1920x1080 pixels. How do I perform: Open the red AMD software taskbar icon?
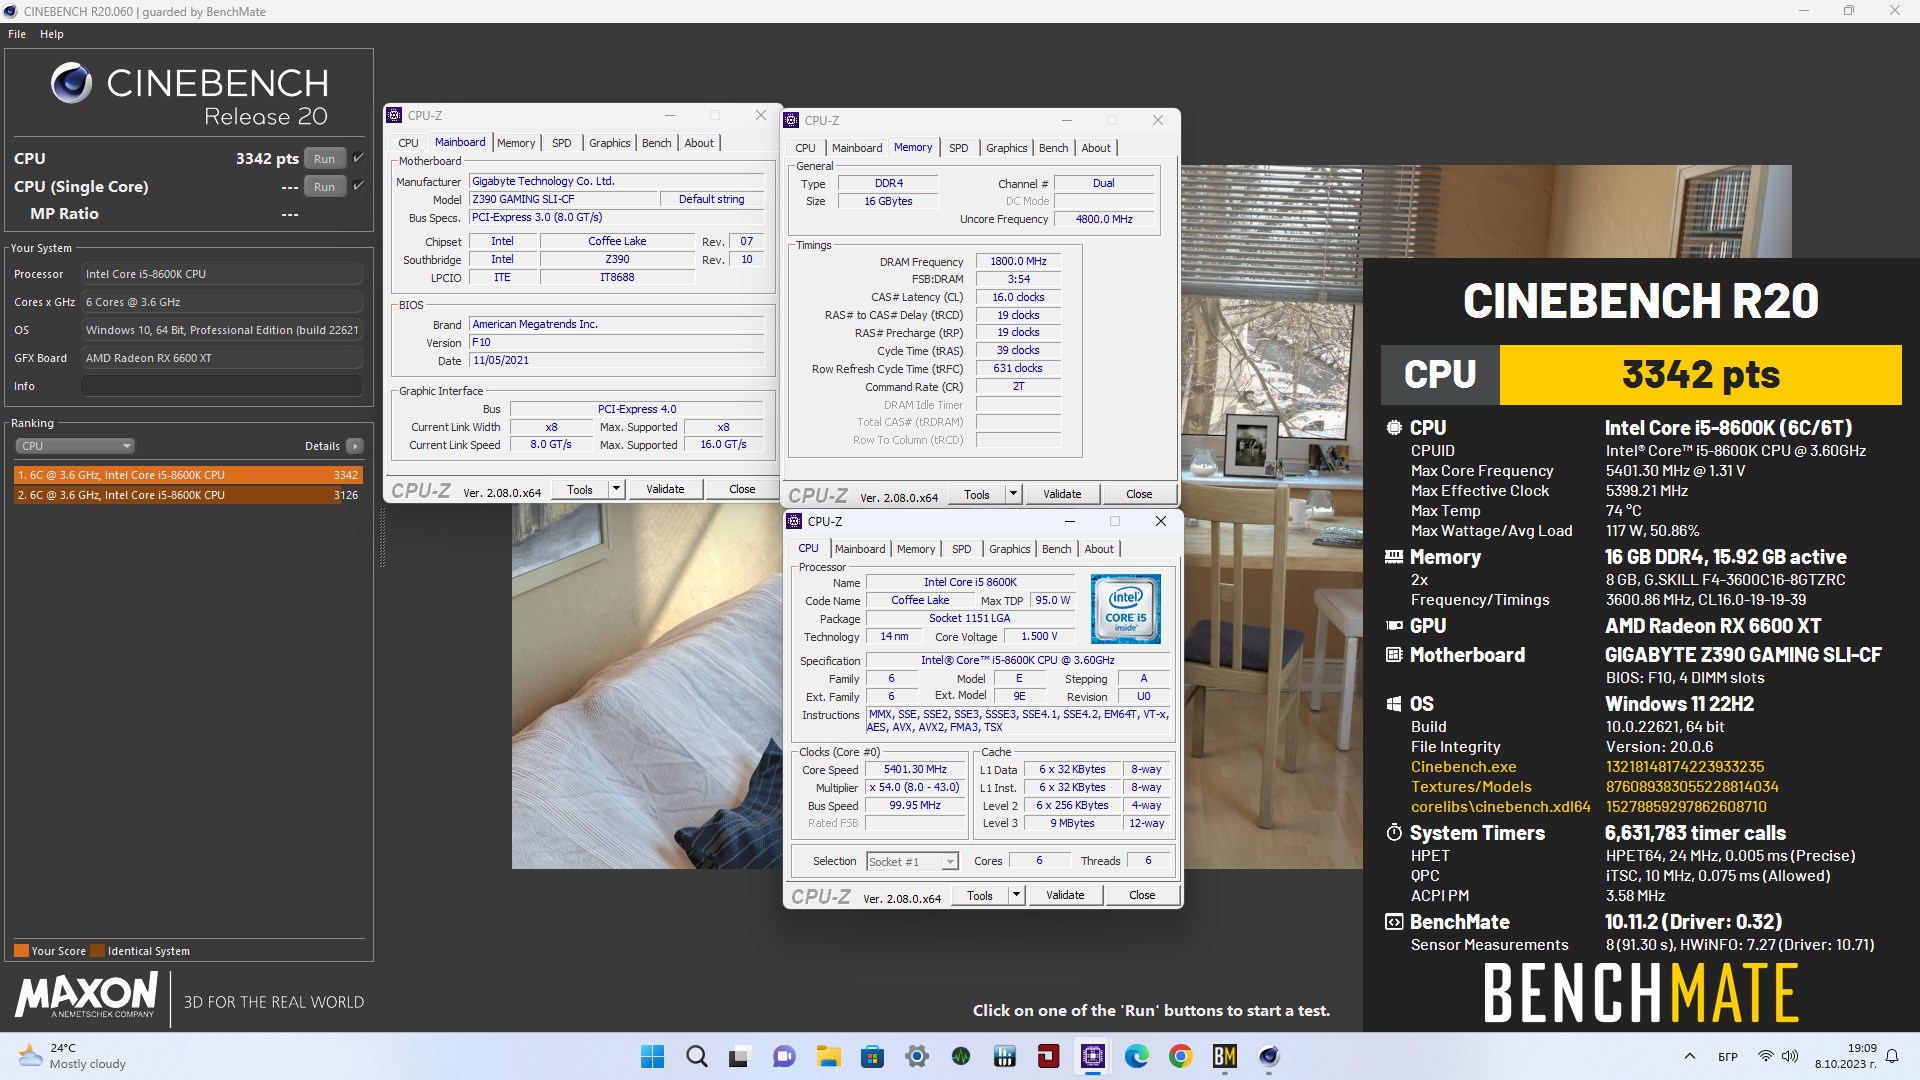(x=1049, y=1056)
